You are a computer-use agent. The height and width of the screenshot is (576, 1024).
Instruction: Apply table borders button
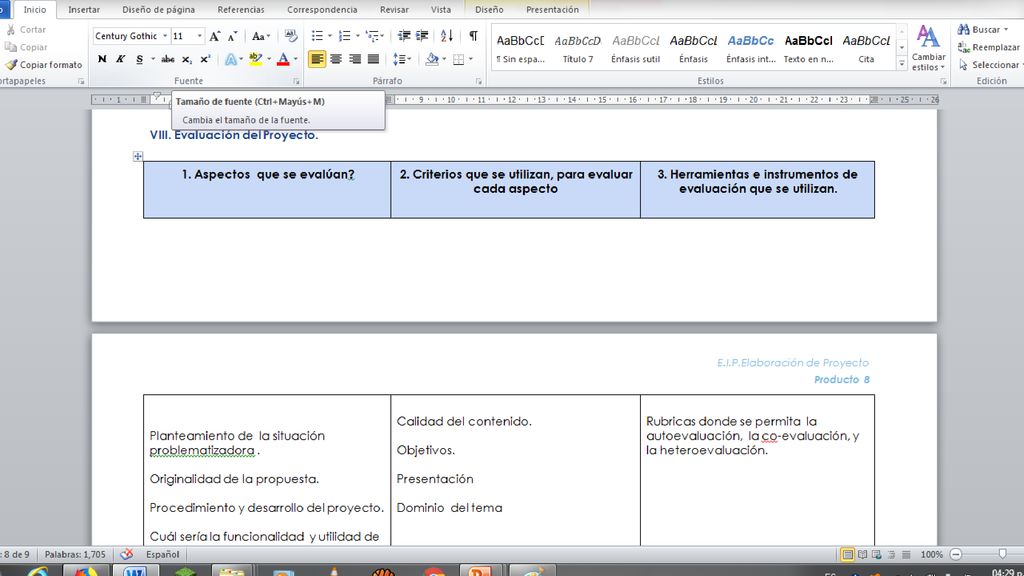(459, 59)
